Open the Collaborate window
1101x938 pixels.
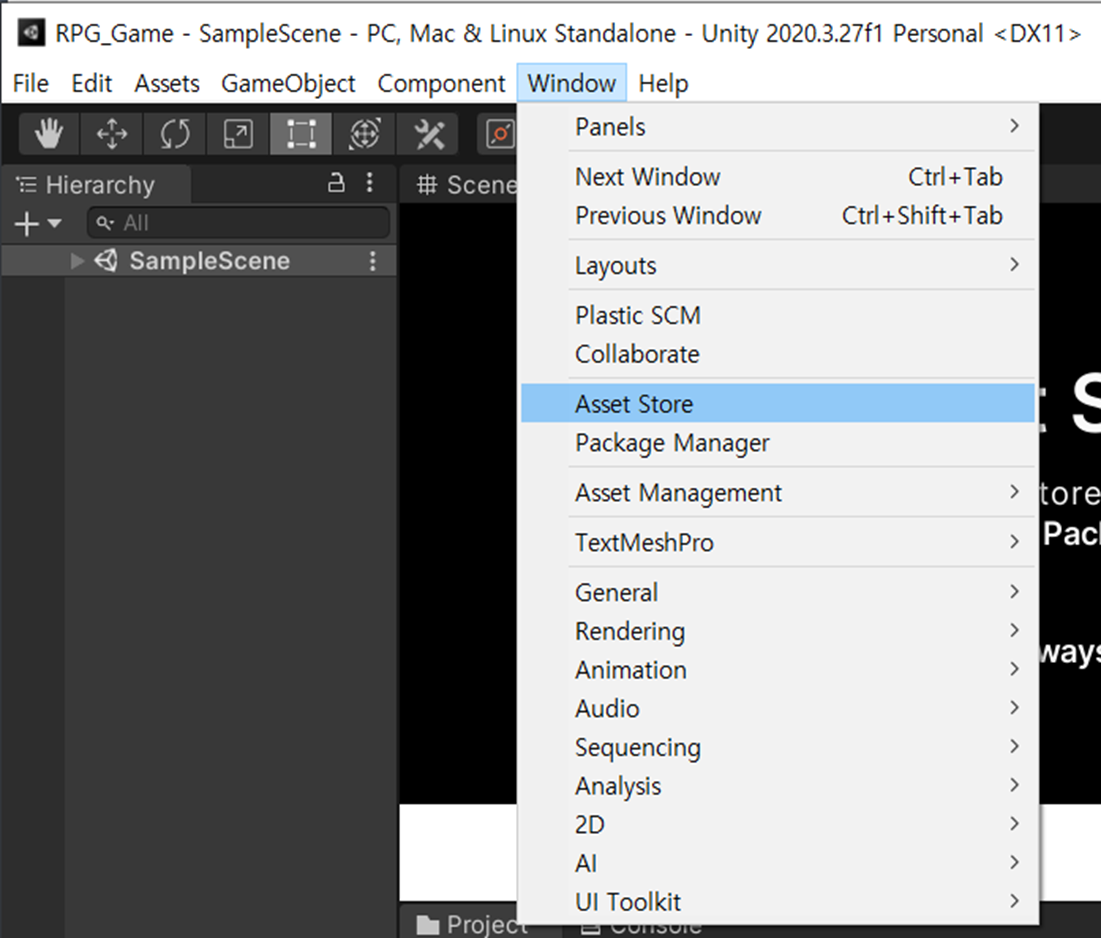[778, 354]
